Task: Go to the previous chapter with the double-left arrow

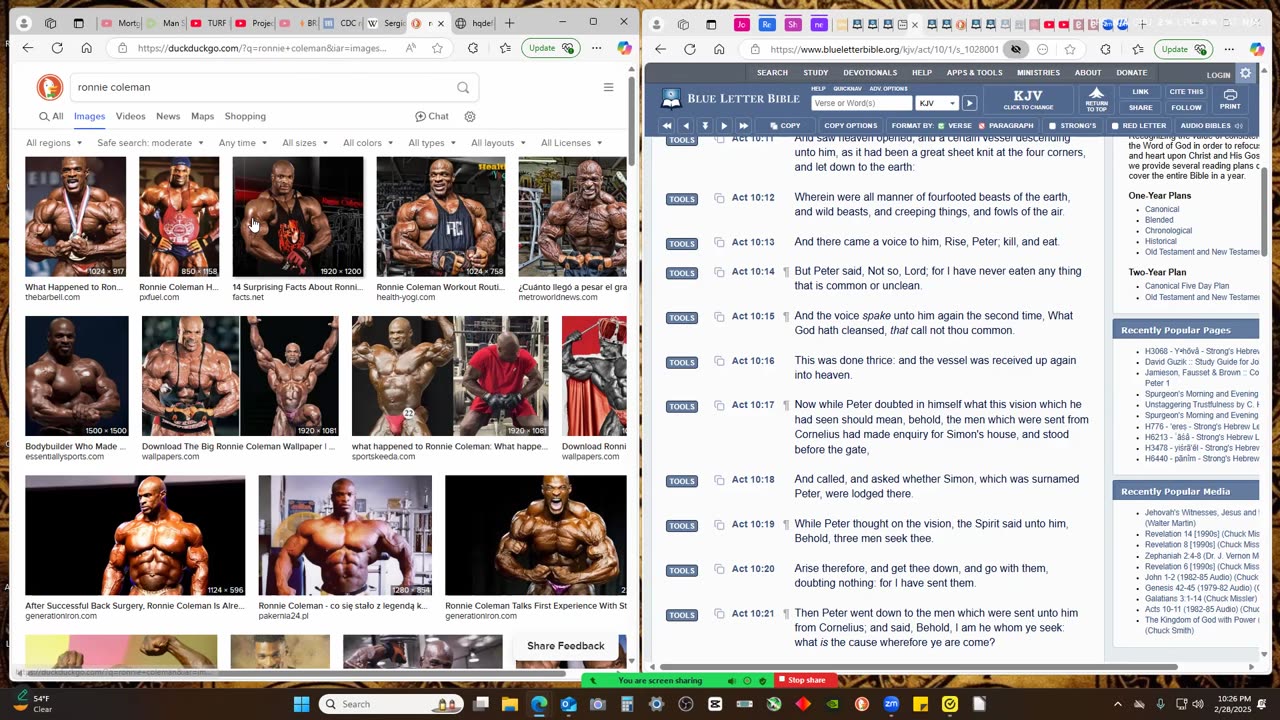Action: pyautogui.click(x=667, y=126)
